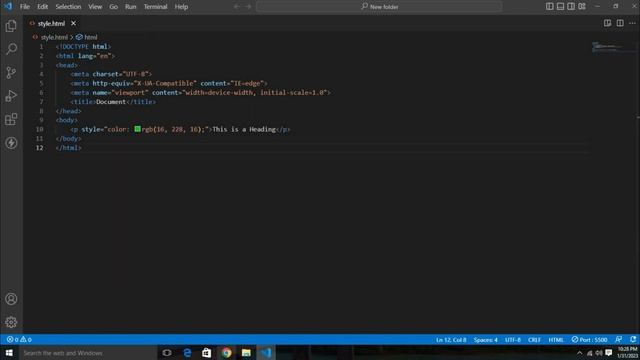Open the Go menu
Image resolution: width=640 pixels, height=360 pixels.
[113, 7]
